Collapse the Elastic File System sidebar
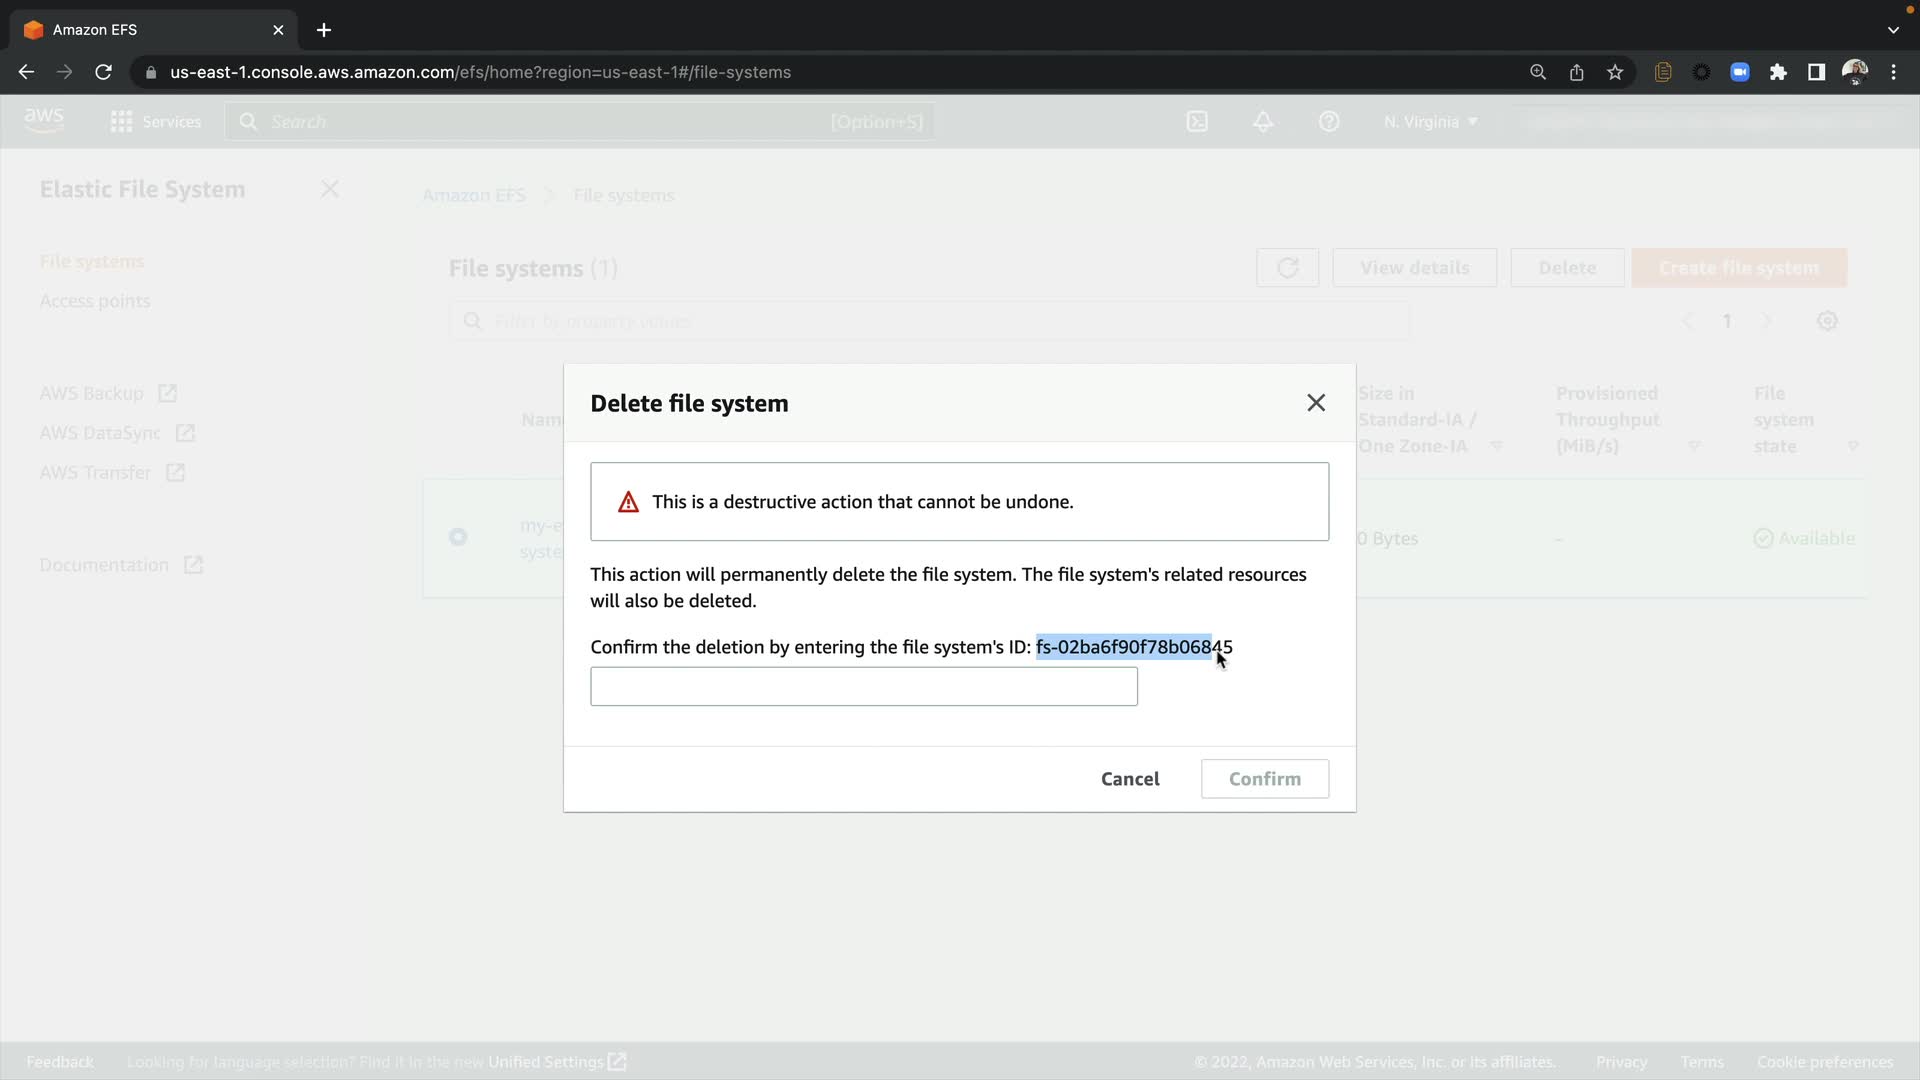 tap(330, 189)
